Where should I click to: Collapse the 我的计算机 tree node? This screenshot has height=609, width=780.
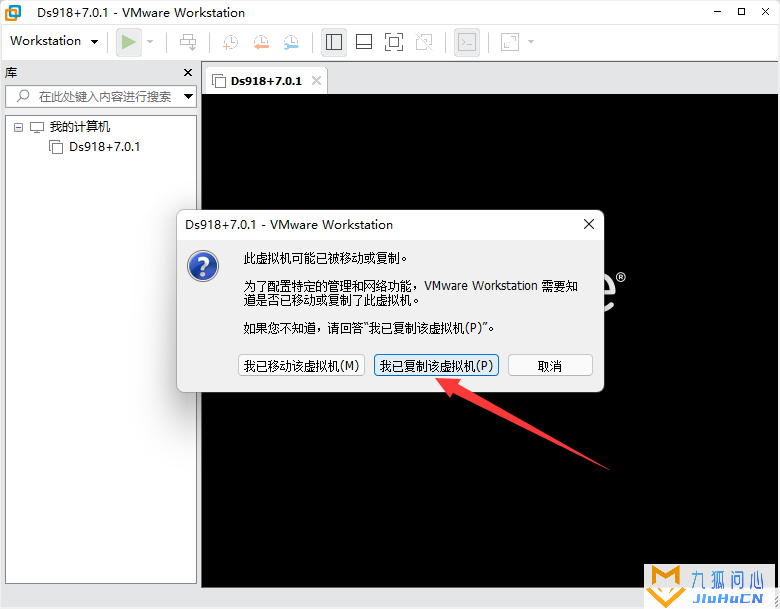click(18, 127)
